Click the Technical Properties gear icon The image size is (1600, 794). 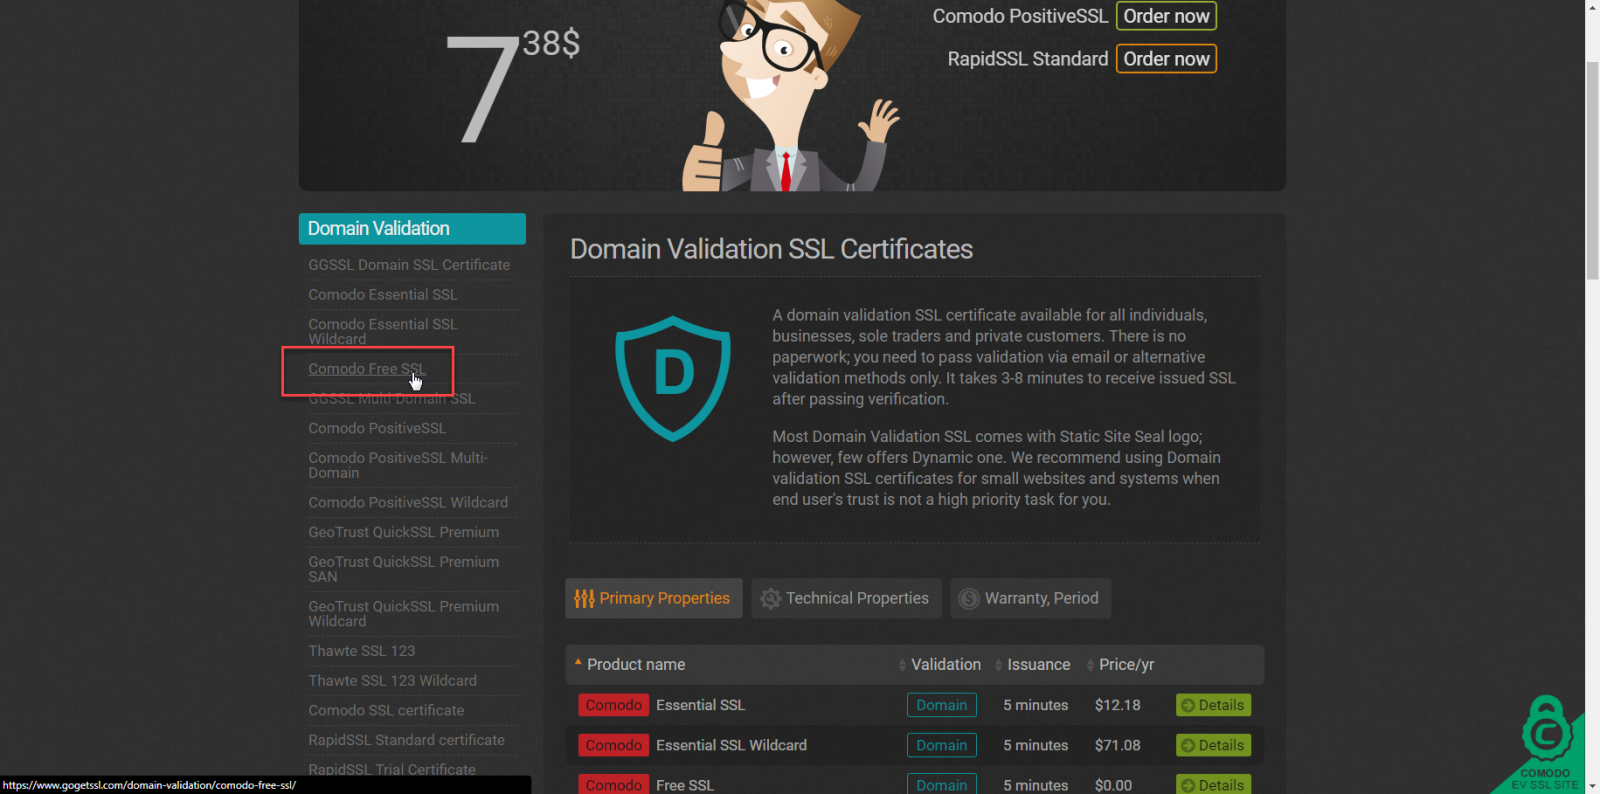[770, 598]
